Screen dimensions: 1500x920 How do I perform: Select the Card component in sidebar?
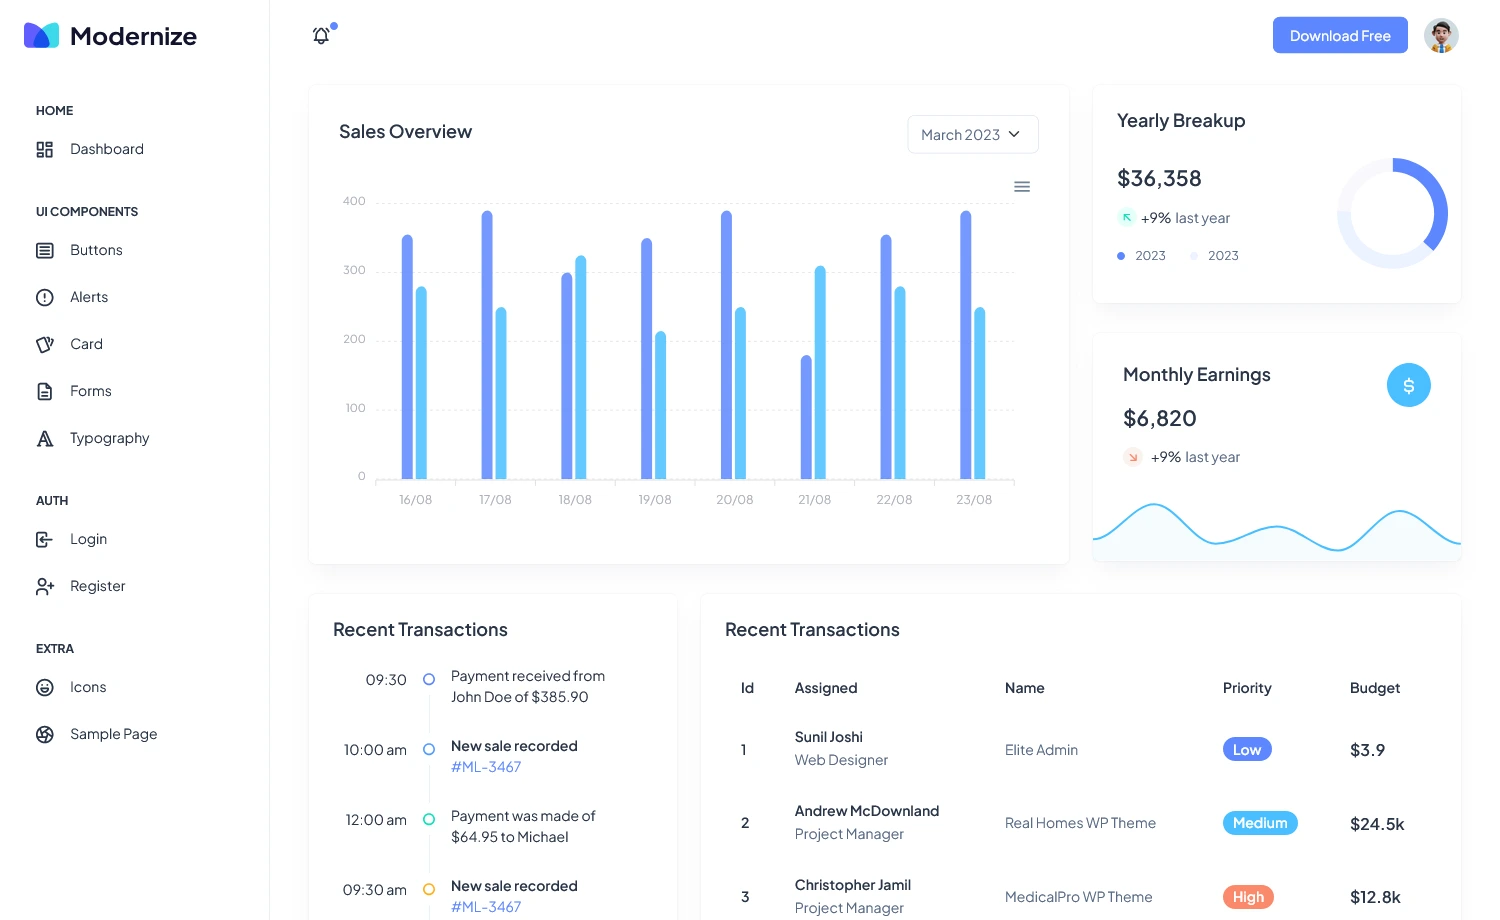tap(86, 344)
